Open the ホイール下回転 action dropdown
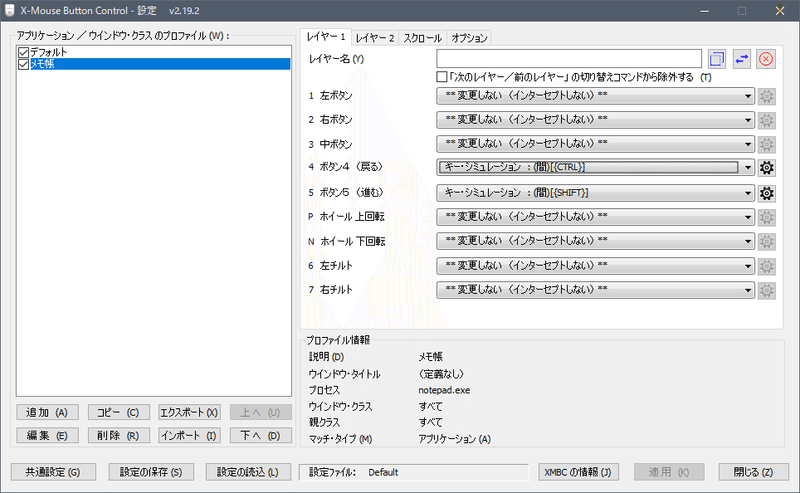 pyautogui.click(x=595, y=241)
